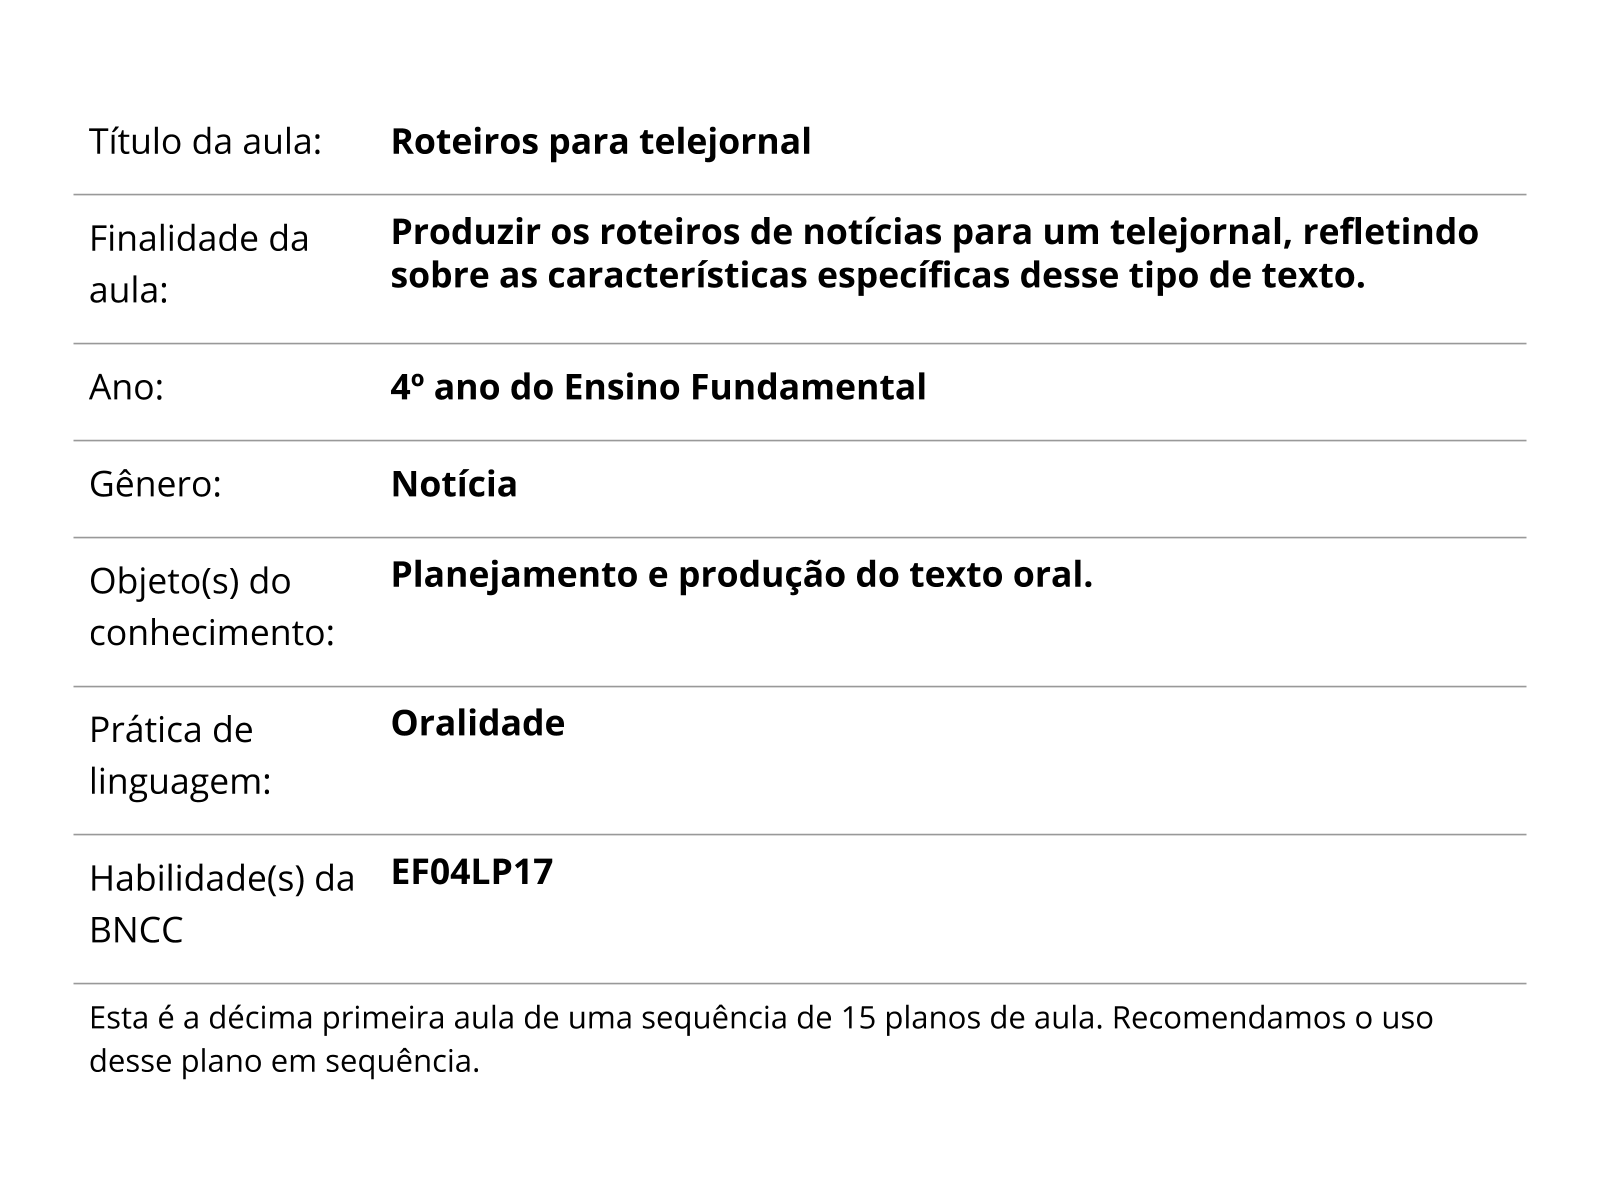Click the 'Prática de linguagem:' label
Image resolution: width=1600 pixels, height=1200 pixels.
tap(180, 755)
